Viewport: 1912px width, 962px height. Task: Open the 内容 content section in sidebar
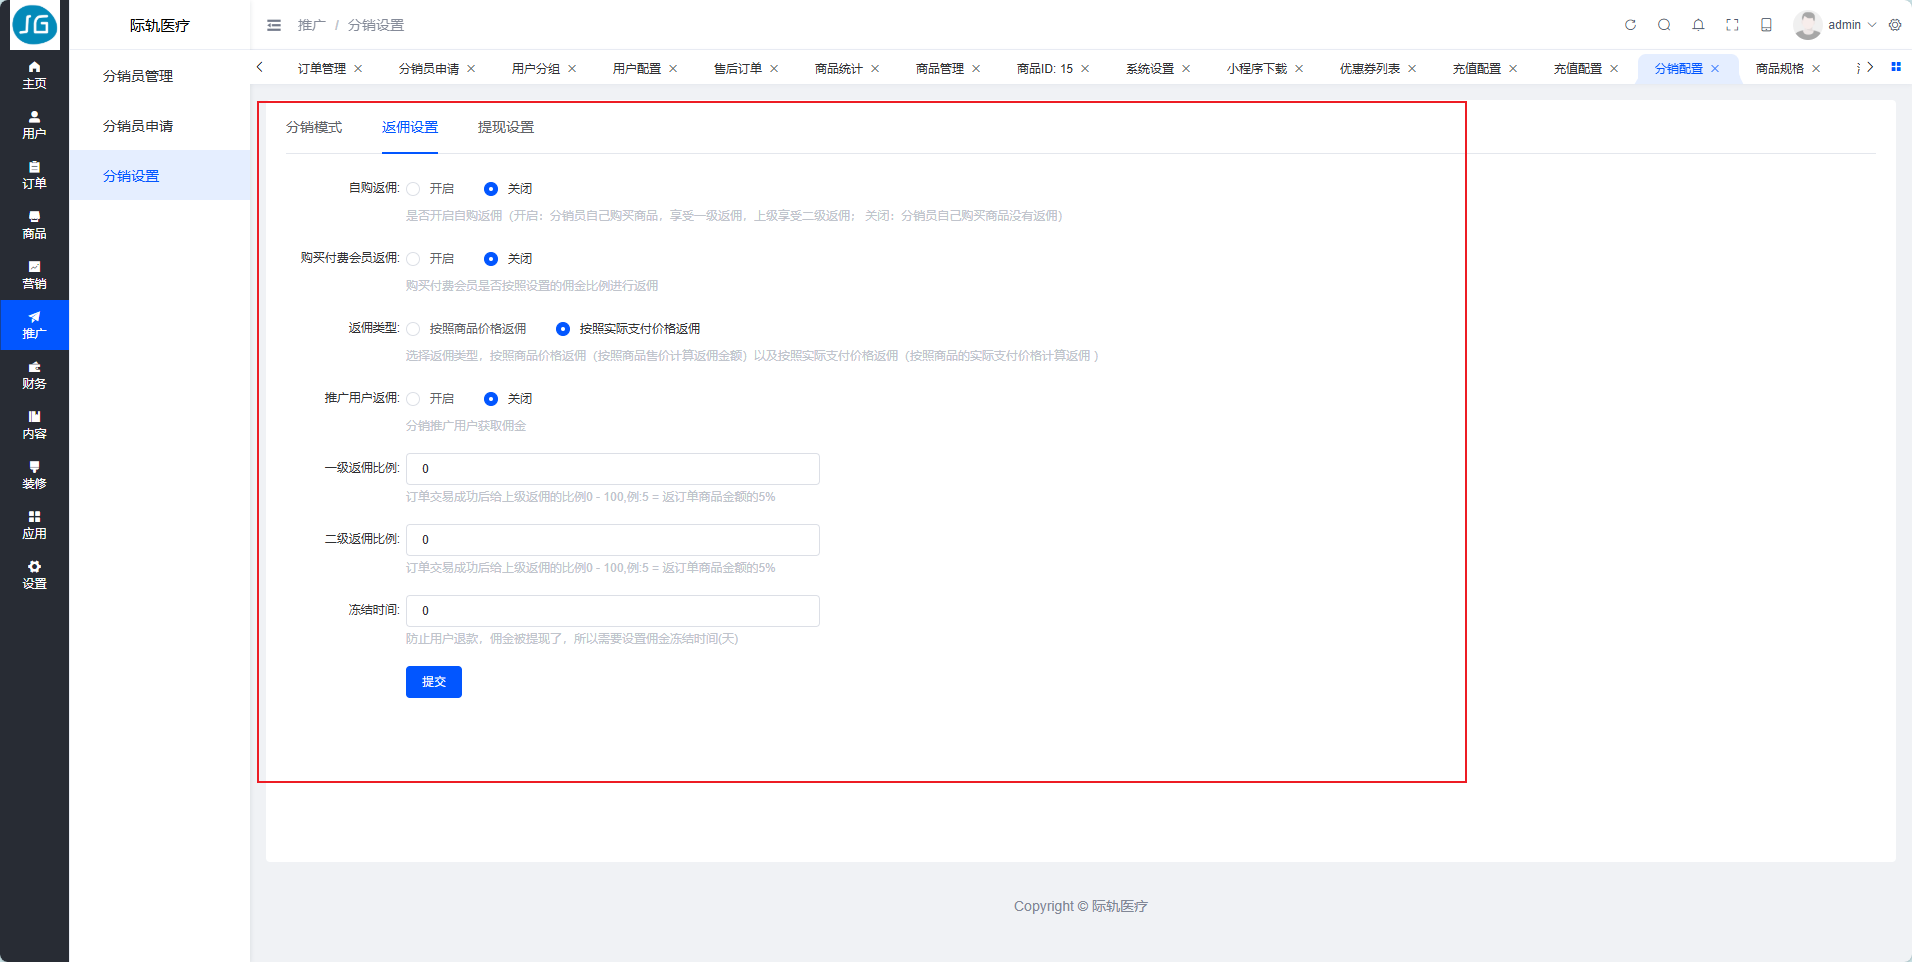click(x=34, y=425)
